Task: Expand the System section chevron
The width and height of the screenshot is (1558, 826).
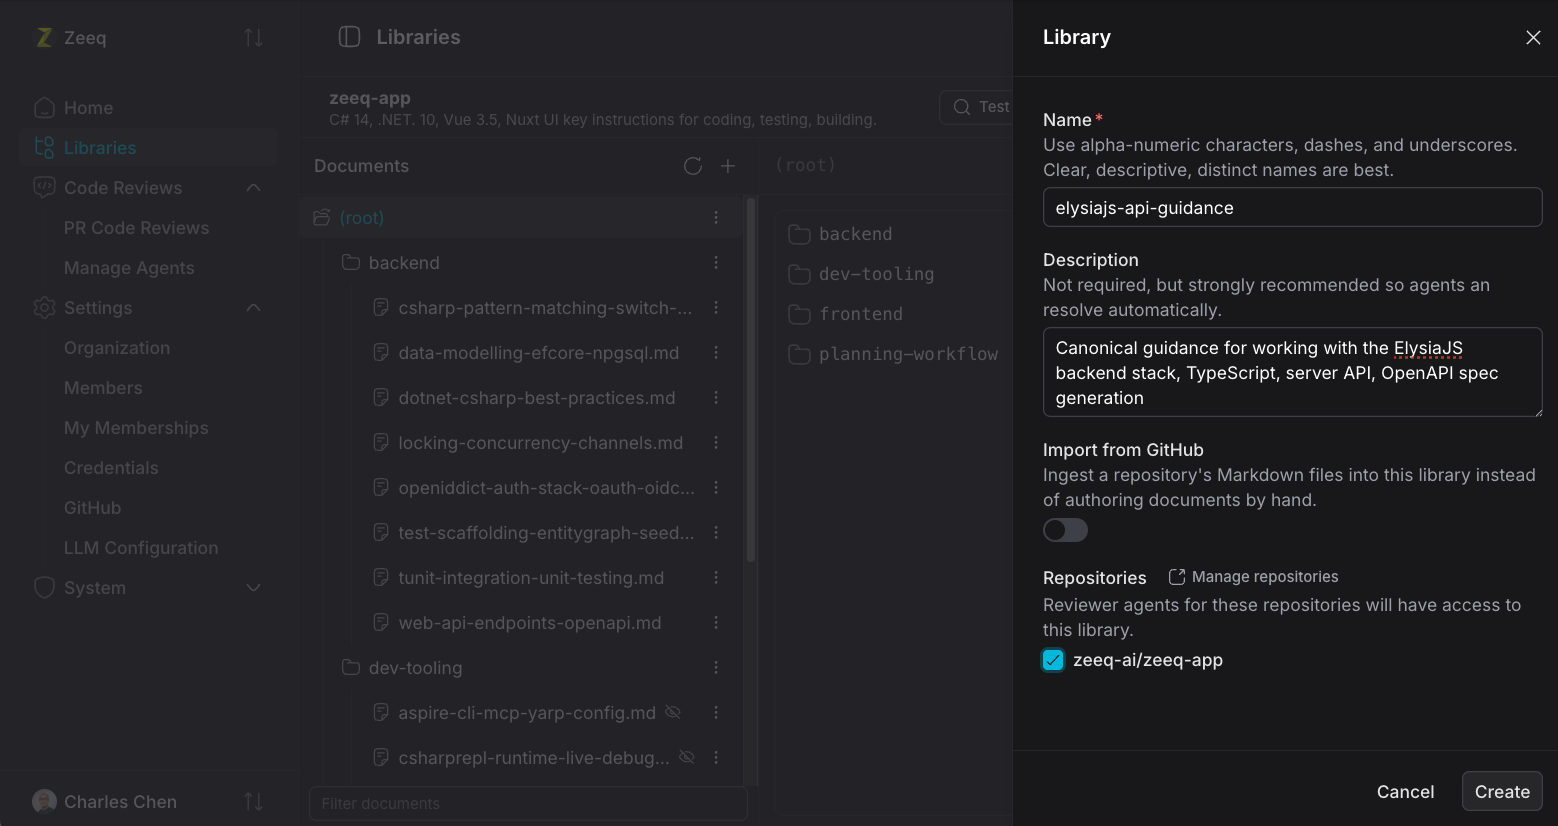Action: (x=253, y=588)
